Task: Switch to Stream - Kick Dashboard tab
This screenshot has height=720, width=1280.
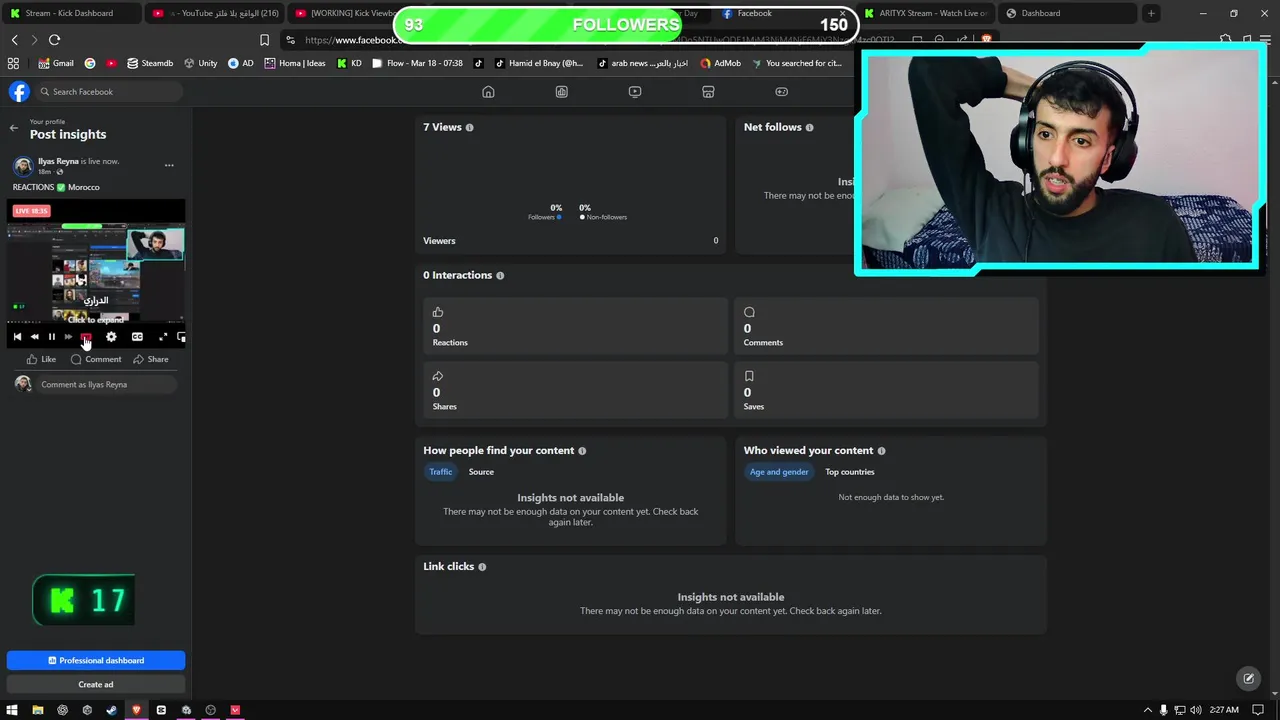Action: pos(70,13)
